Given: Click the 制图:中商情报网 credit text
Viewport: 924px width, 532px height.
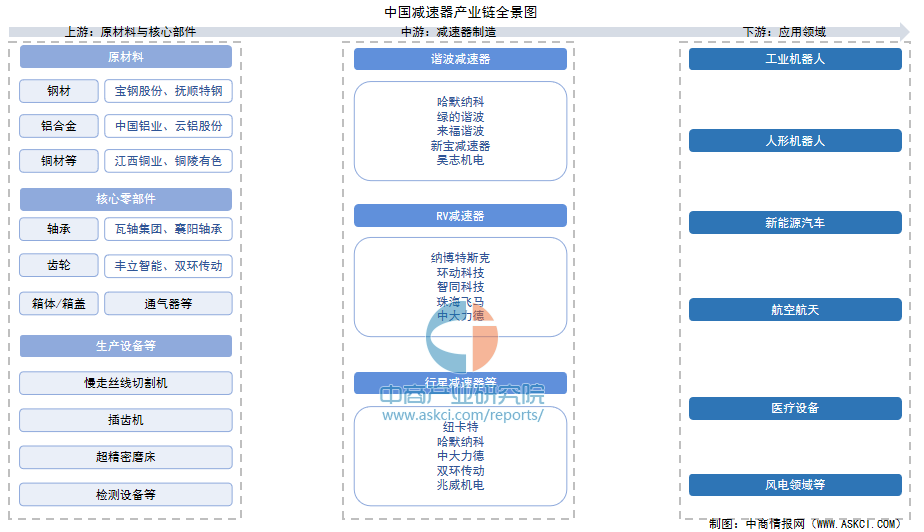Looking at the screenshot, I should (806, 524).
